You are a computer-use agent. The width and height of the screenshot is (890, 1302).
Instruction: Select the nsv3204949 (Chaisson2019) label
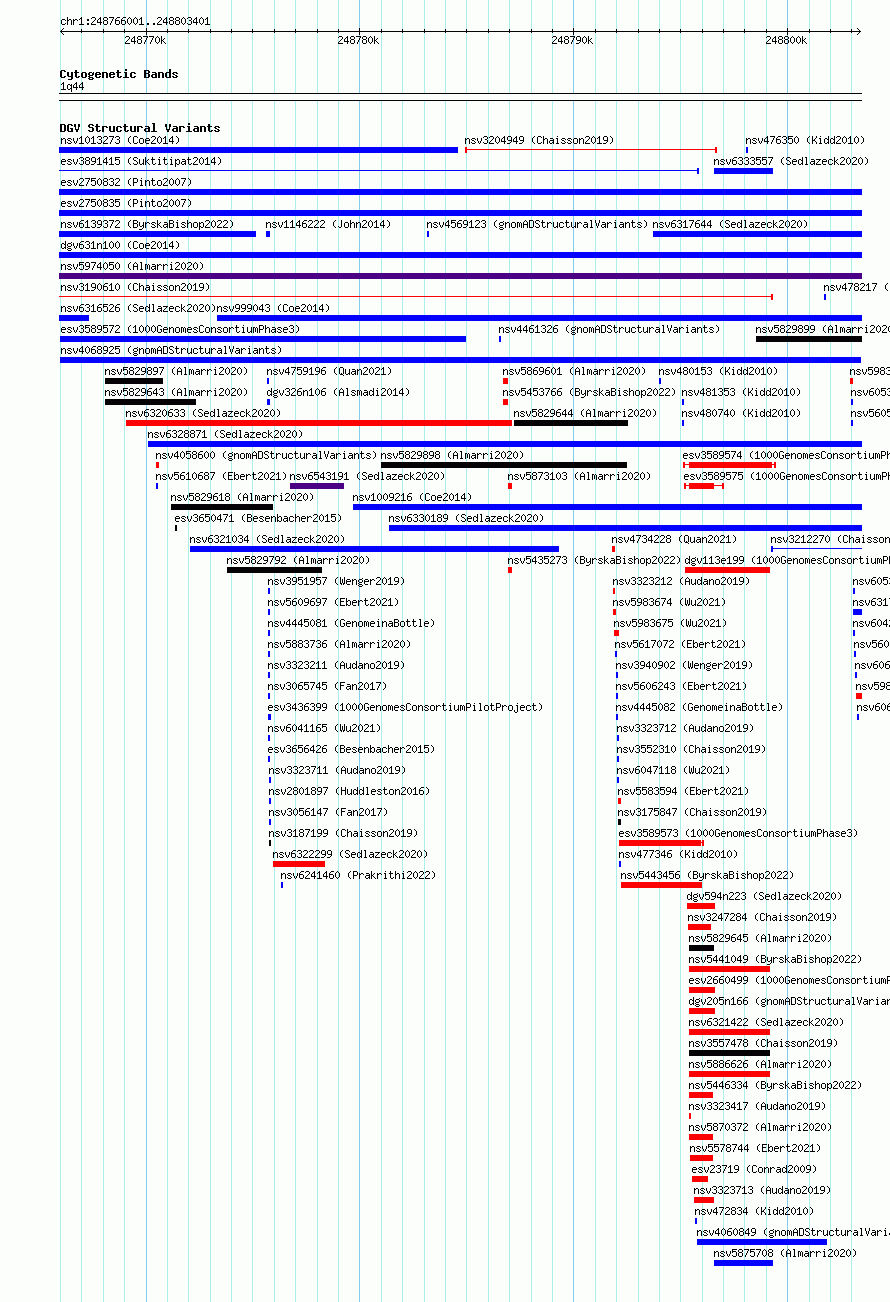(539, 140)
